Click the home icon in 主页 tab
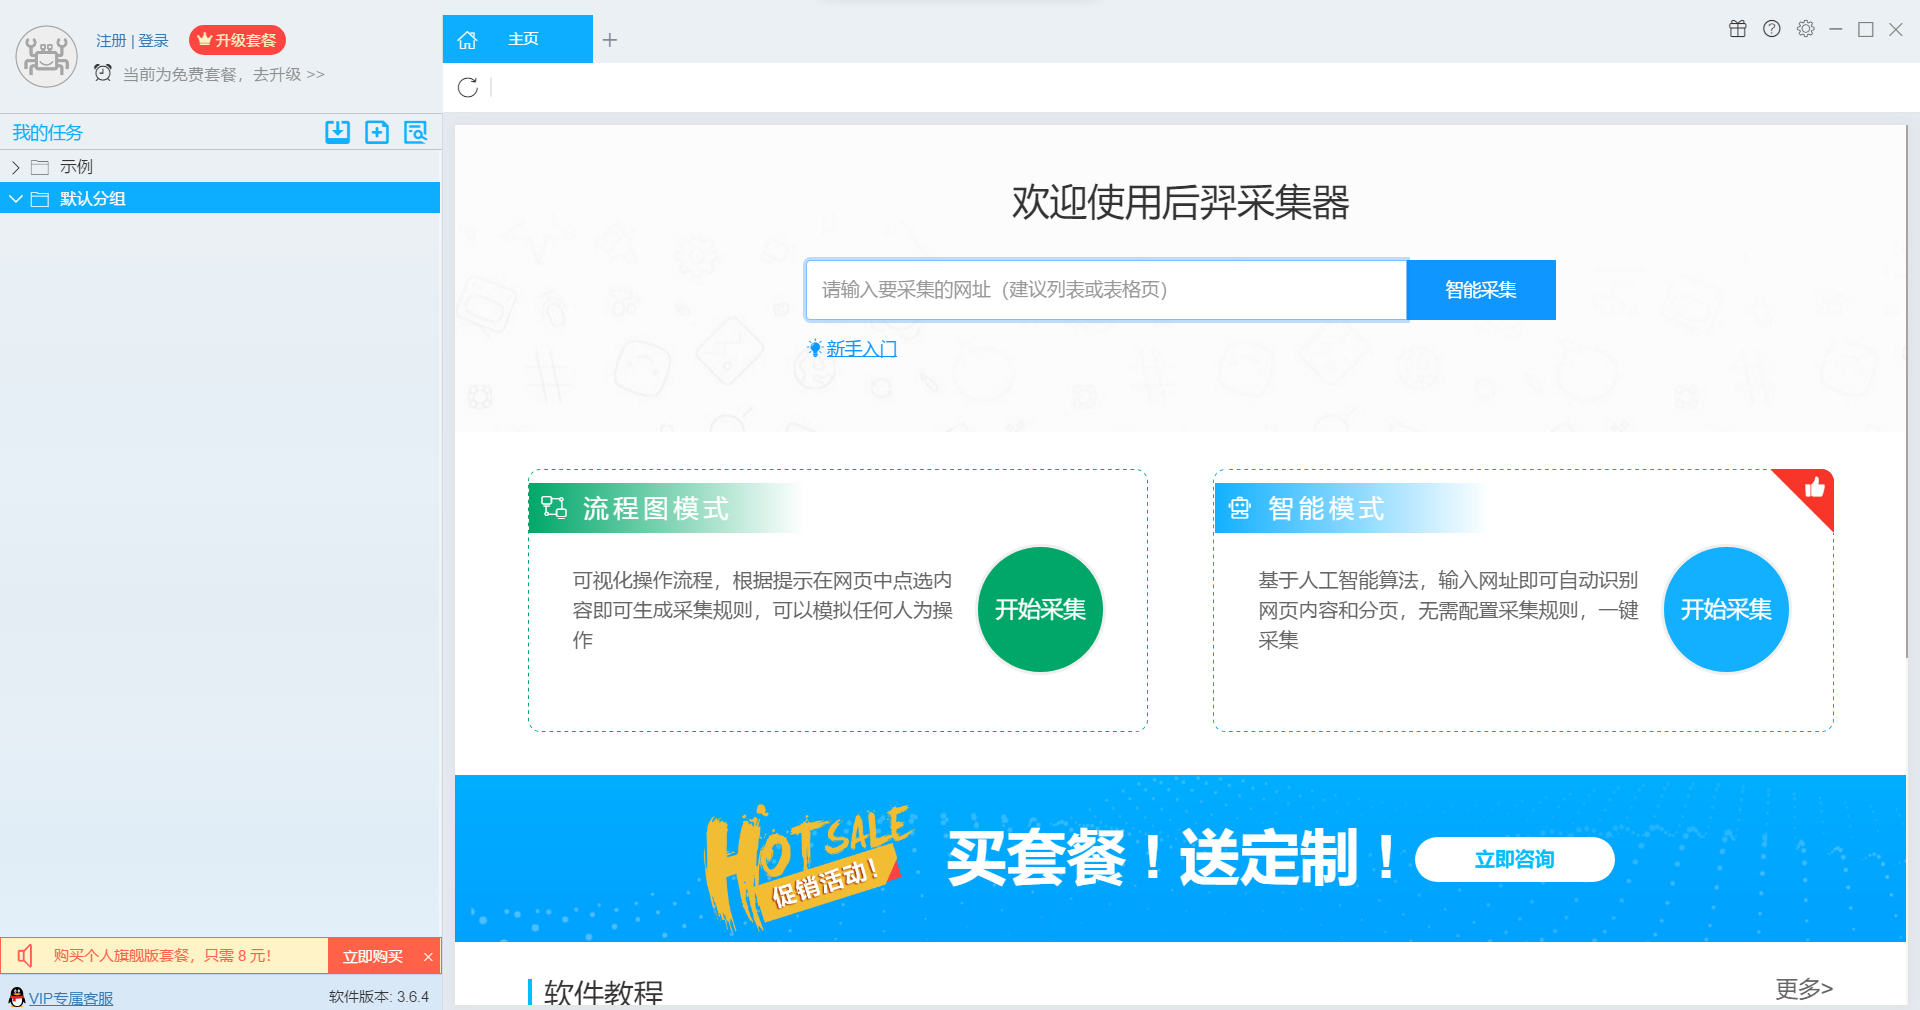The height and width of the screenshot is (1010, 1920). (467, 40)
